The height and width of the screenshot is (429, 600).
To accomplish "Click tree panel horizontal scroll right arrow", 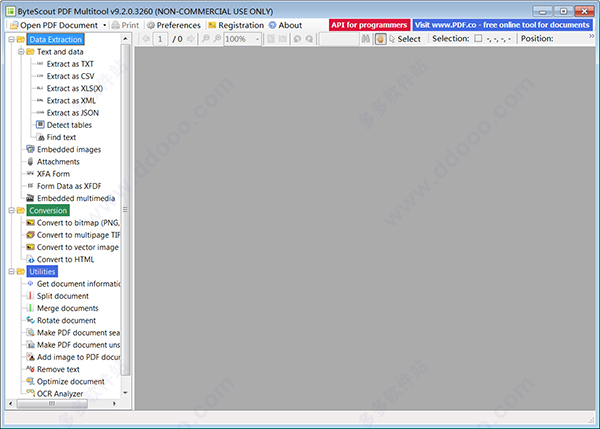I will click(x=114, y=403).
